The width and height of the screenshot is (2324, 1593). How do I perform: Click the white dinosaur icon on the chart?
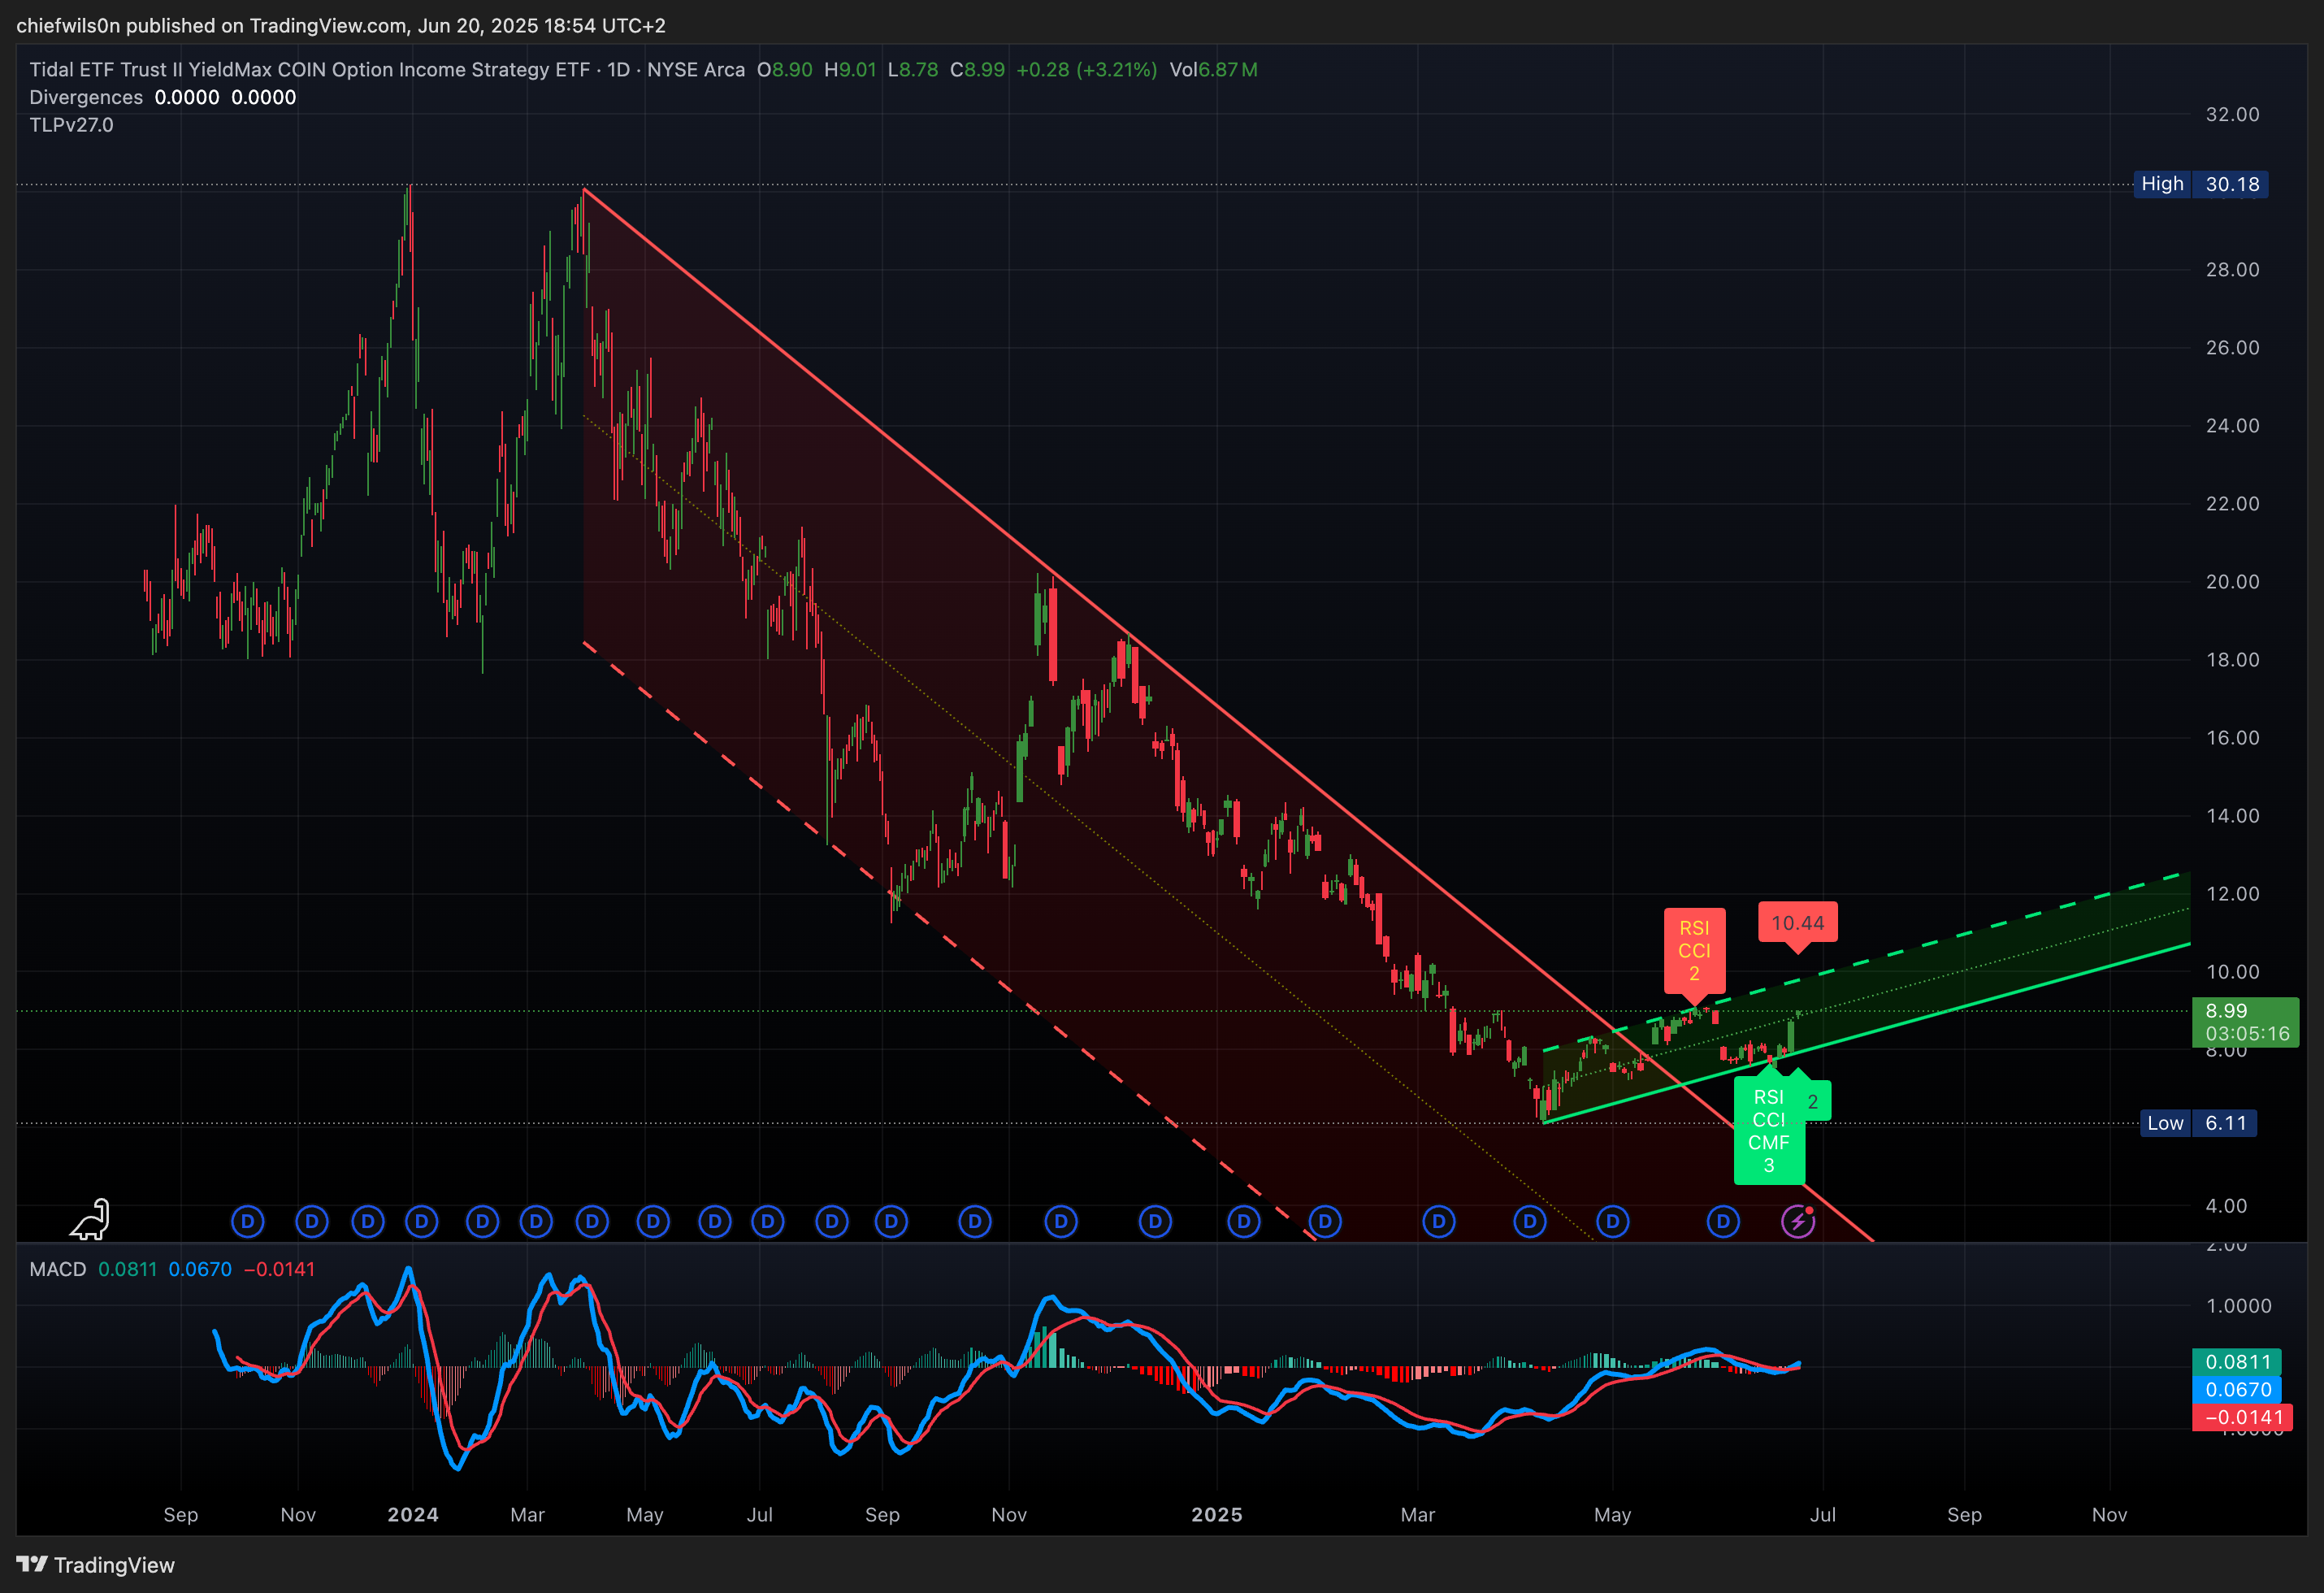[x=90, y=1219]
